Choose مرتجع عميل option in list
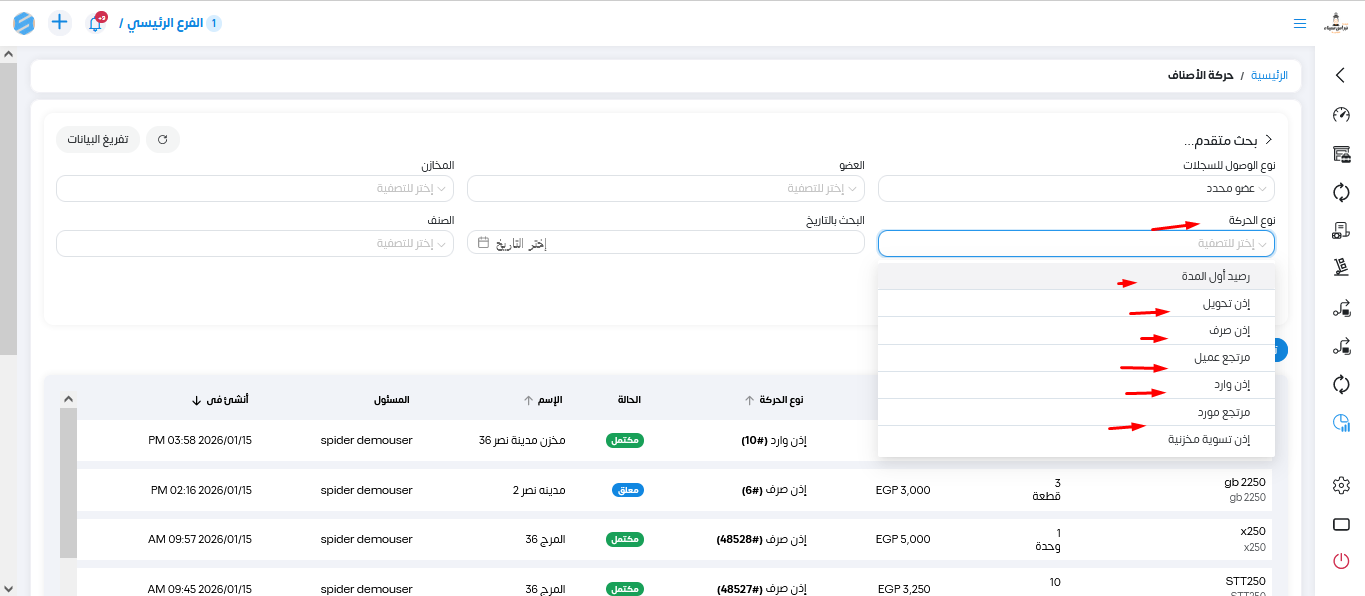This screenshot has width=1365, height=596. pos(1221,358)
